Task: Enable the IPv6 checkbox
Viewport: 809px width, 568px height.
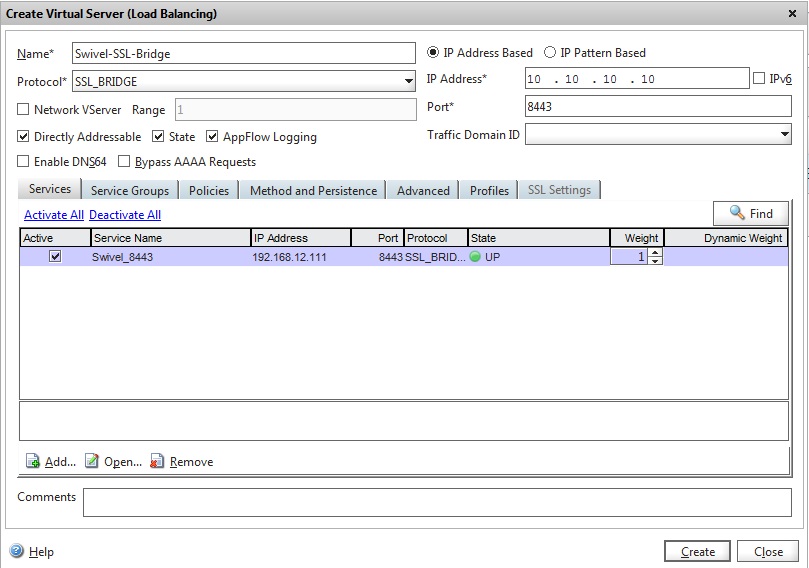Action: point(759,78)
